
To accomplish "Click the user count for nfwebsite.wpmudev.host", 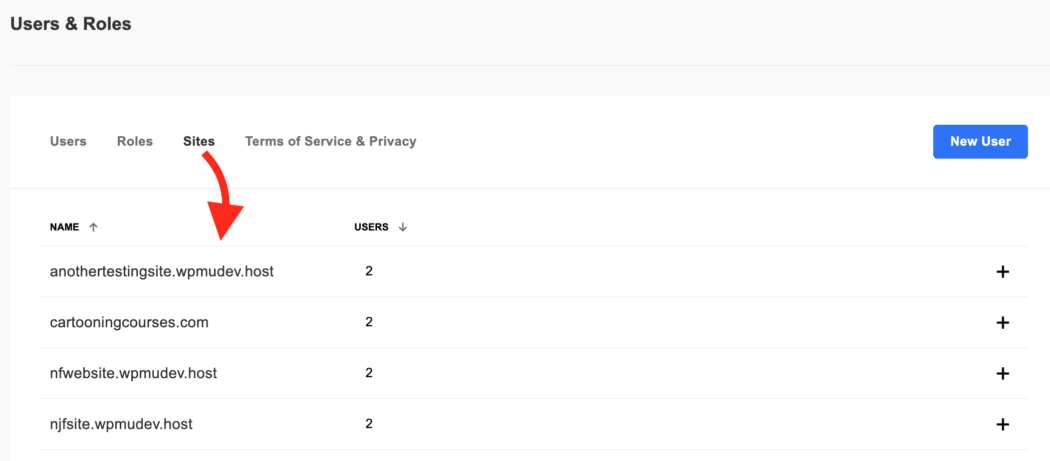I will pyautogui.click(x=369, y=373).
